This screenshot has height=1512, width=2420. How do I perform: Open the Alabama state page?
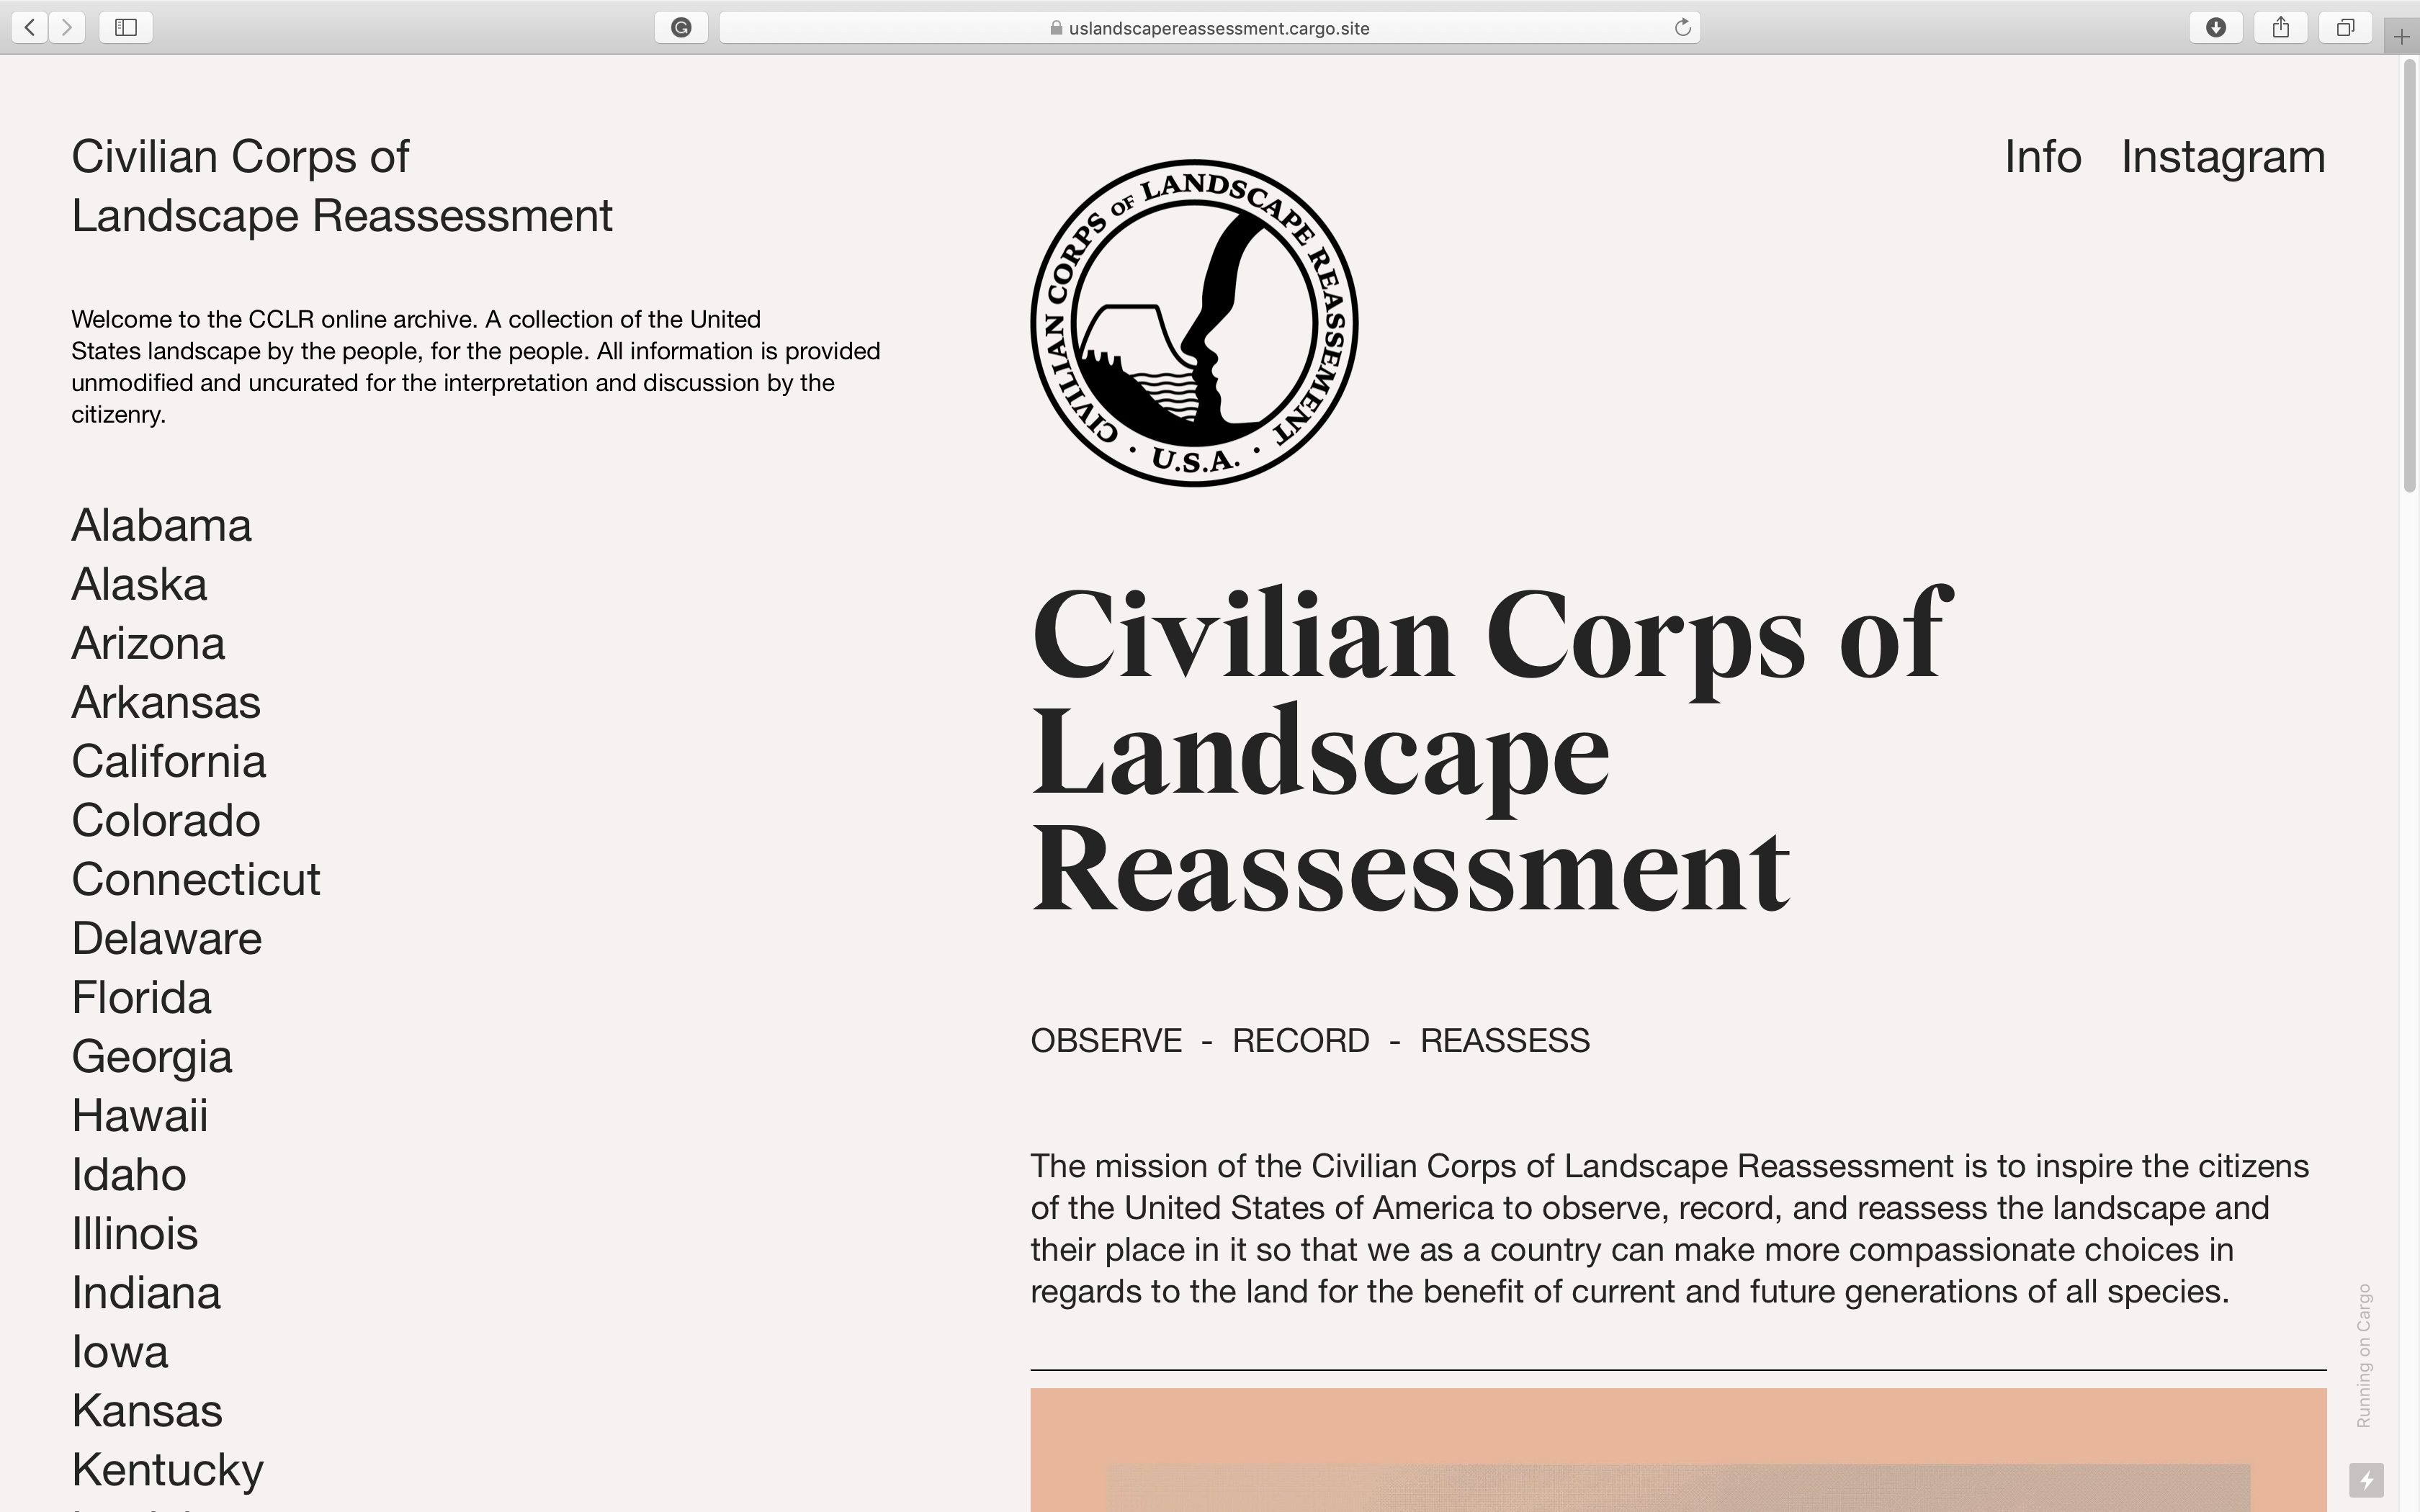coord(162,525)
